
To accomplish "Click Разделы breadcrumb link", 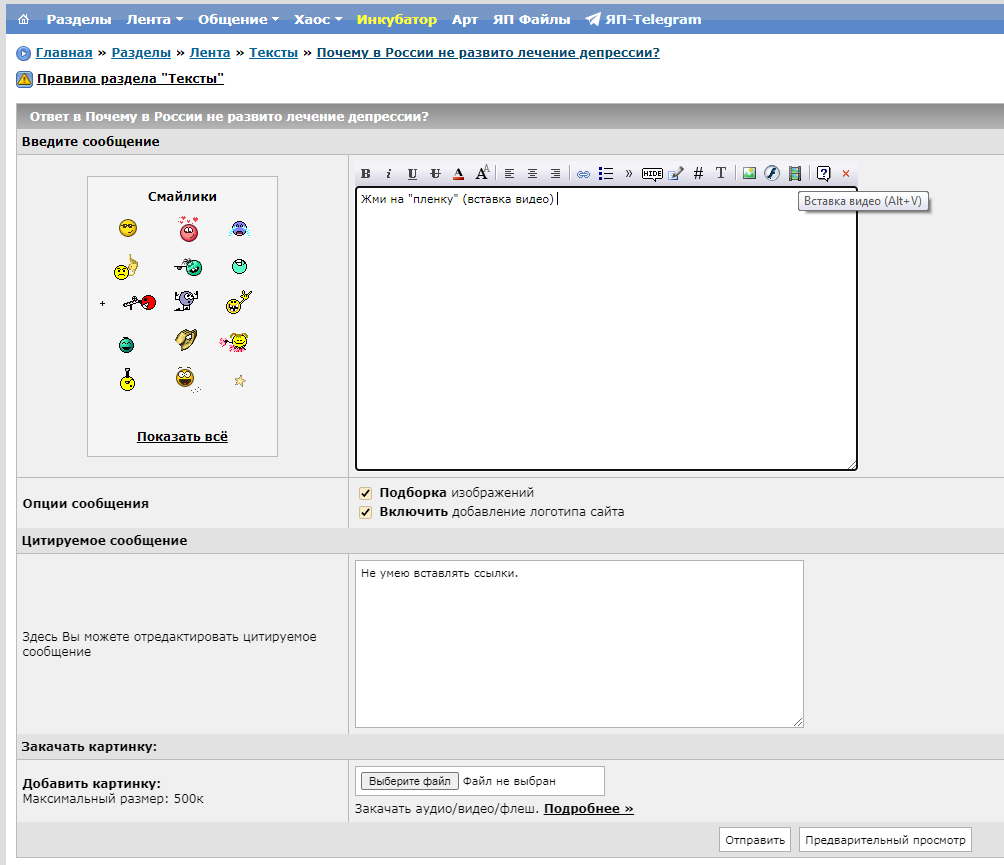I will click(x=141, y=53).
